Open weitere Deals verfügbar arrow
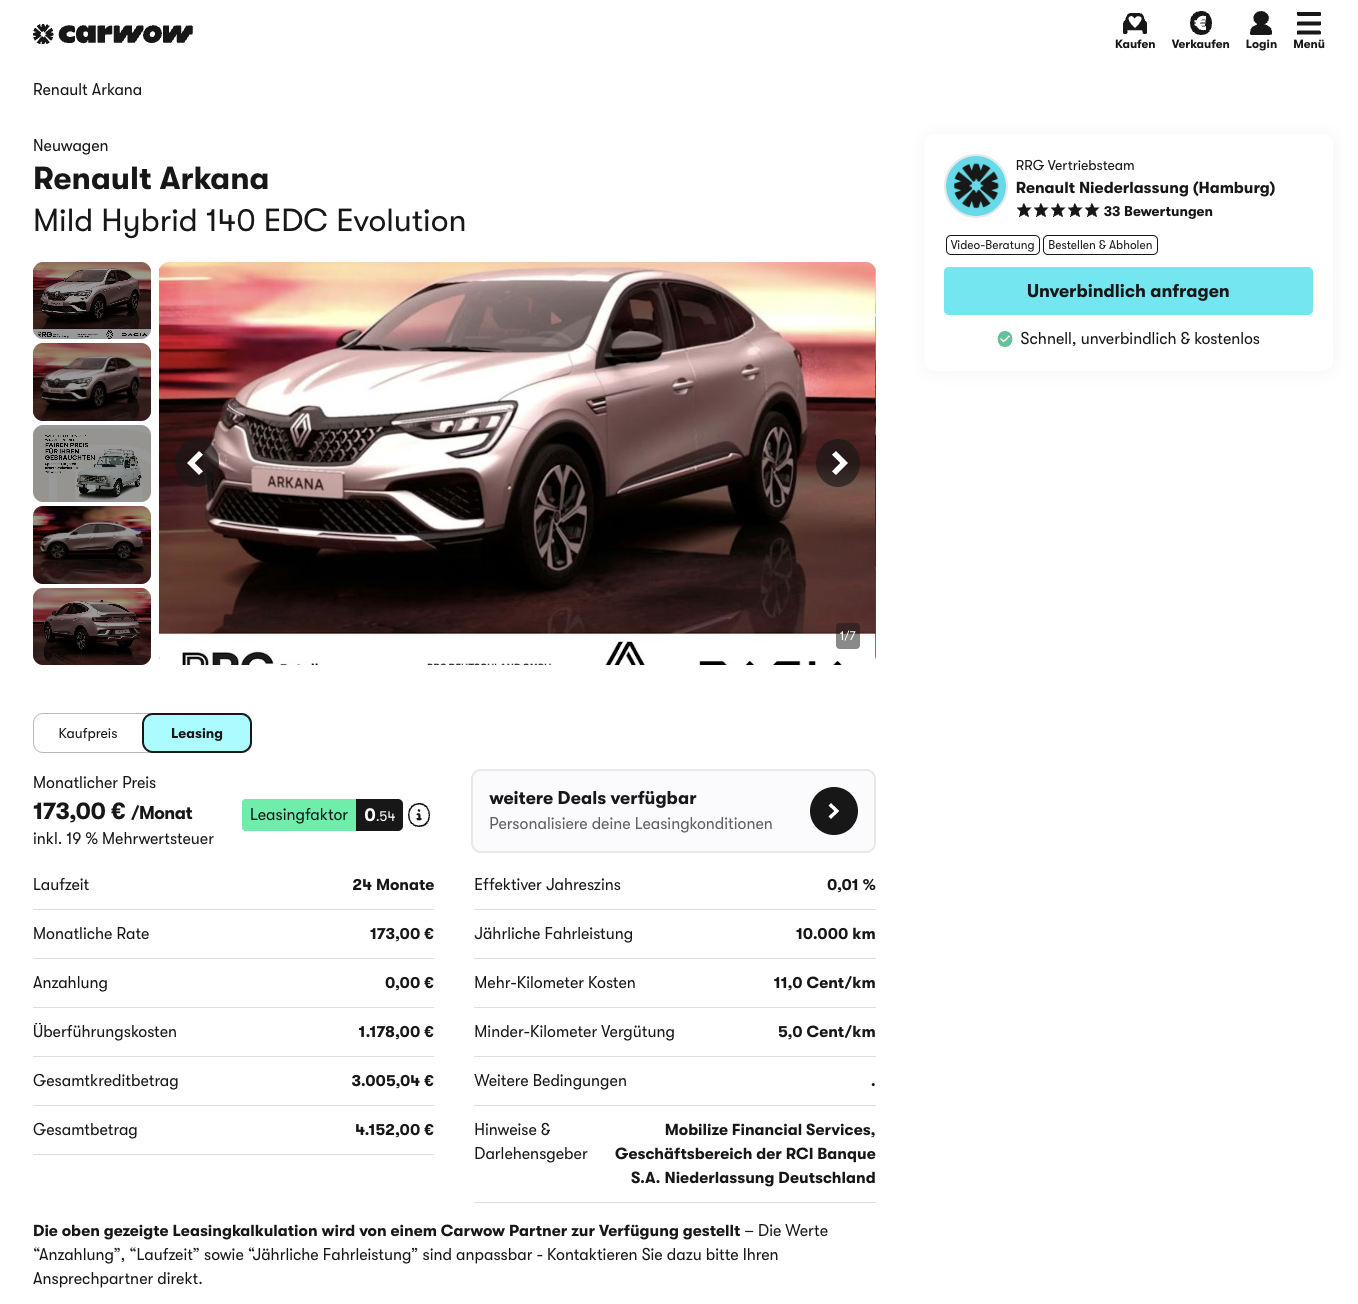The height and width of the screenshot is (1304, 1358). coord(833,811)
